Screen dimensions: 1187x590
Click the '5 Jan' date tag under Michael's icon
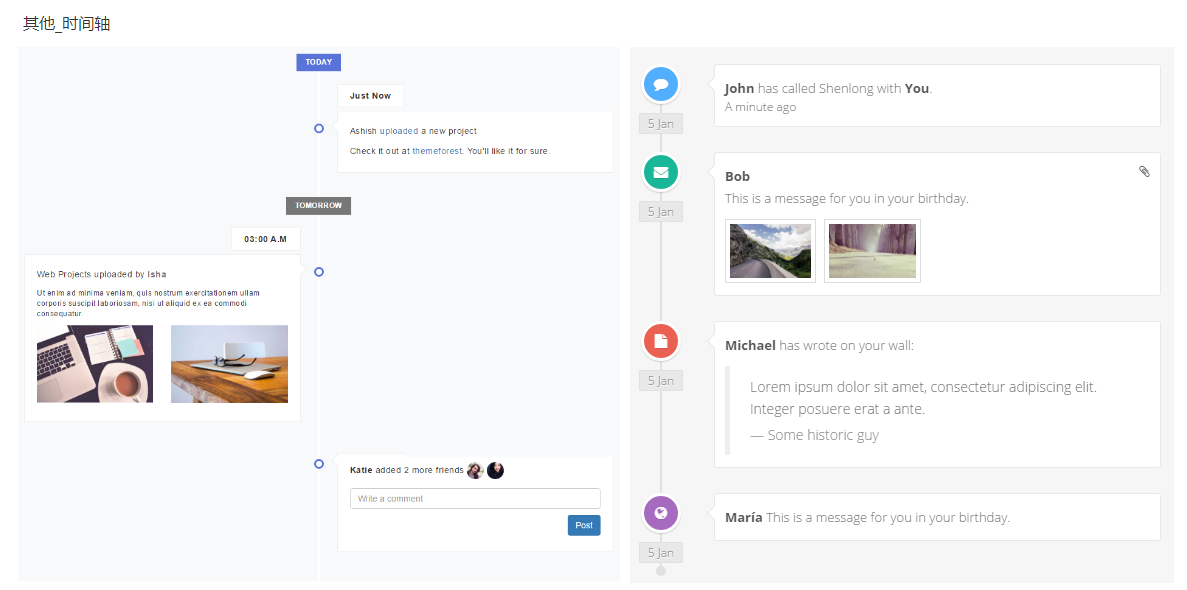660,381
